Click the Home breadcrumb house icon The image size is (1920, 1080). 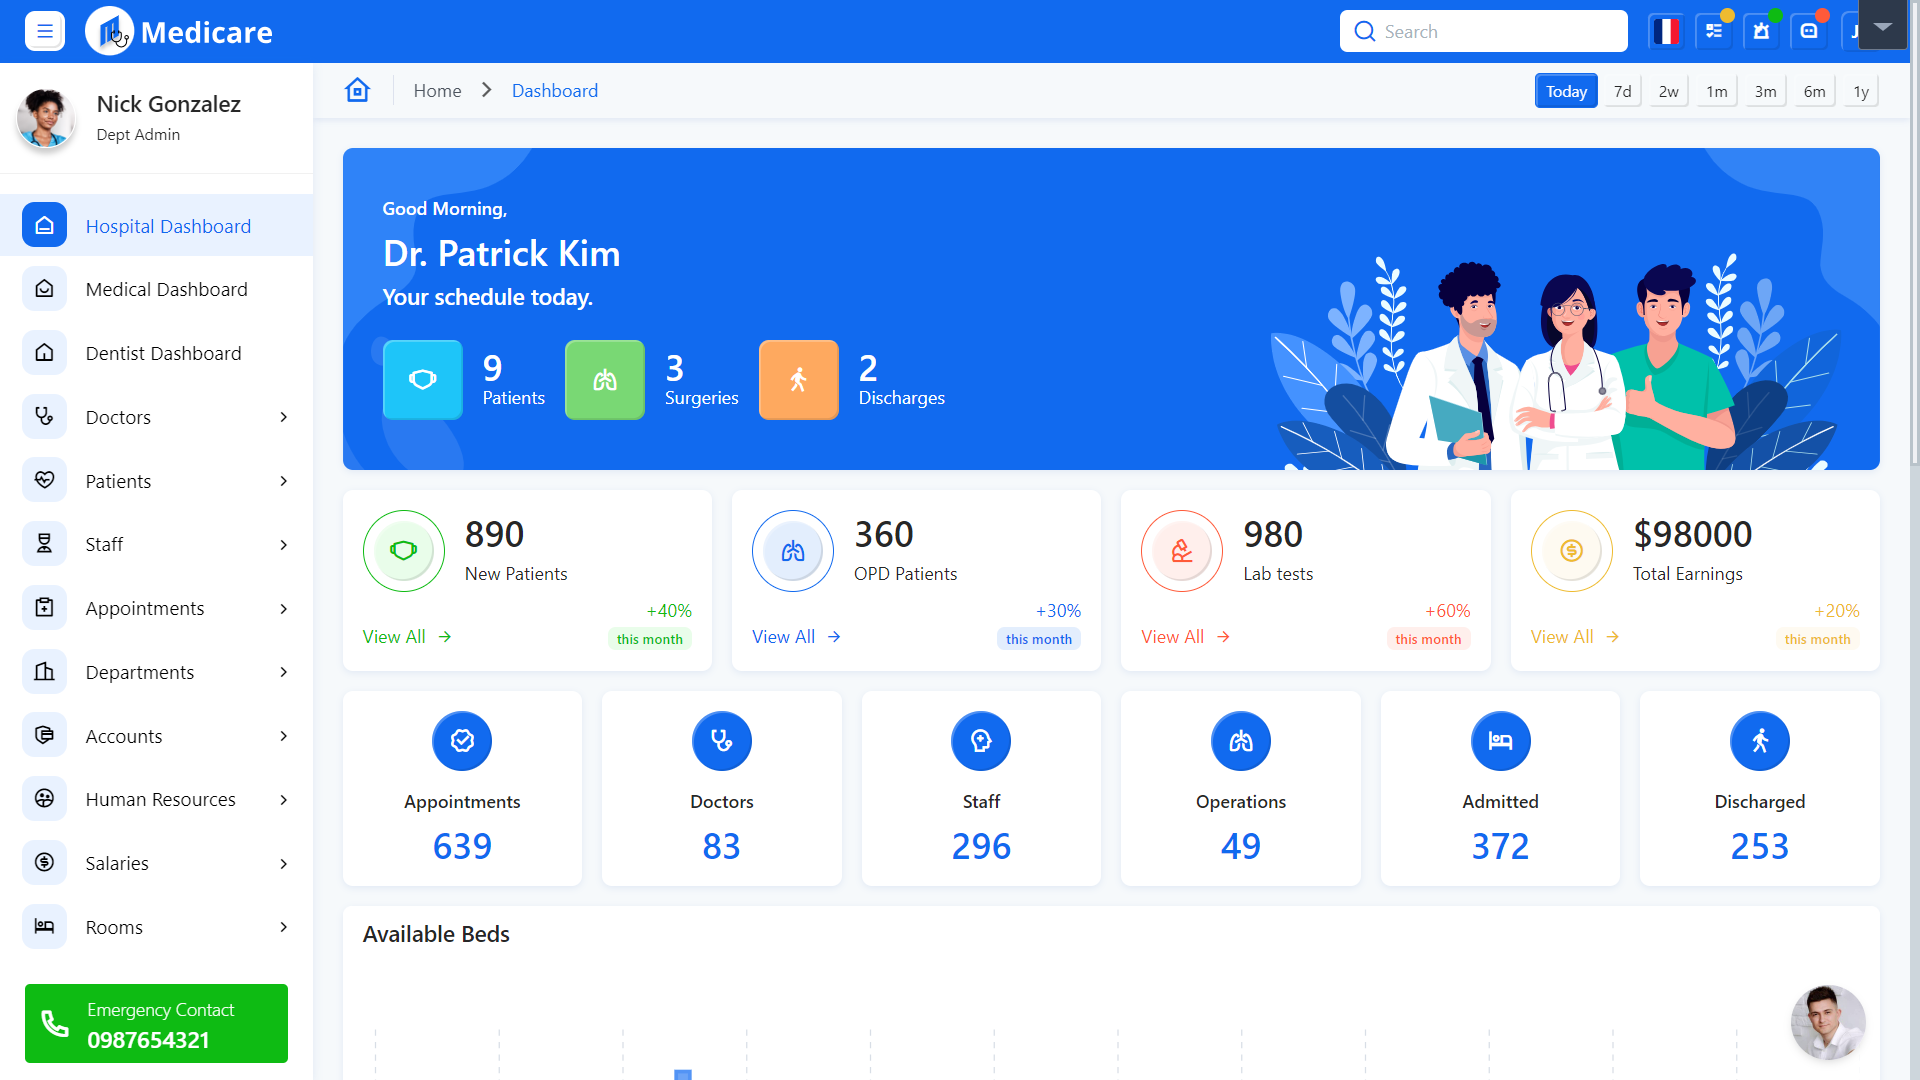(357, 90)
